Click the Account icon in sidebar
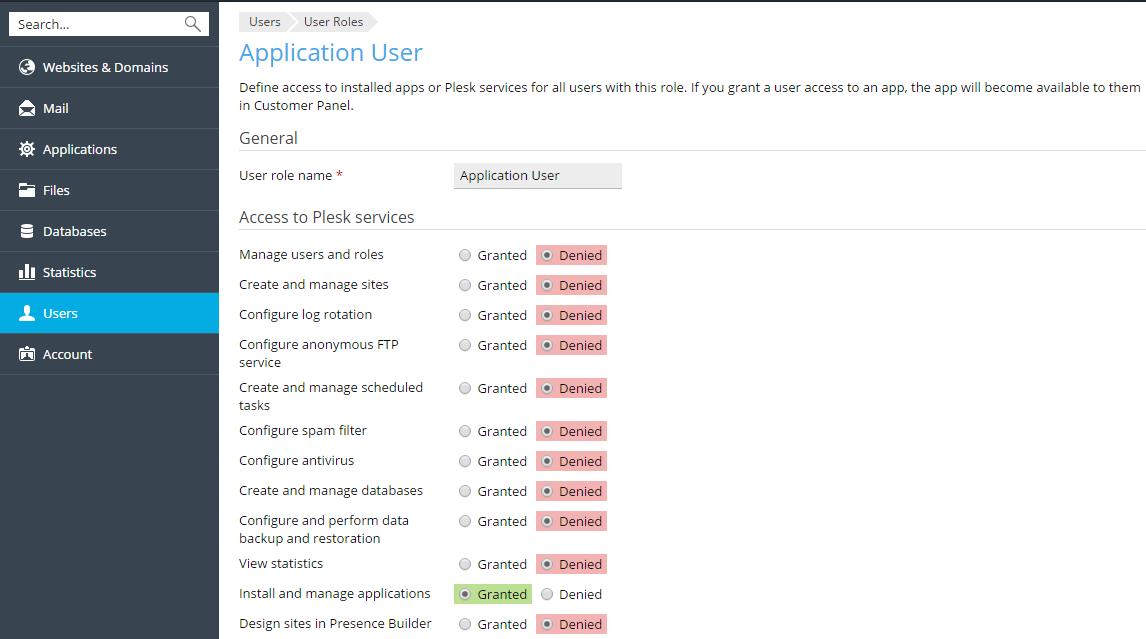This screenshot has width=1146, height=639. 27,354
